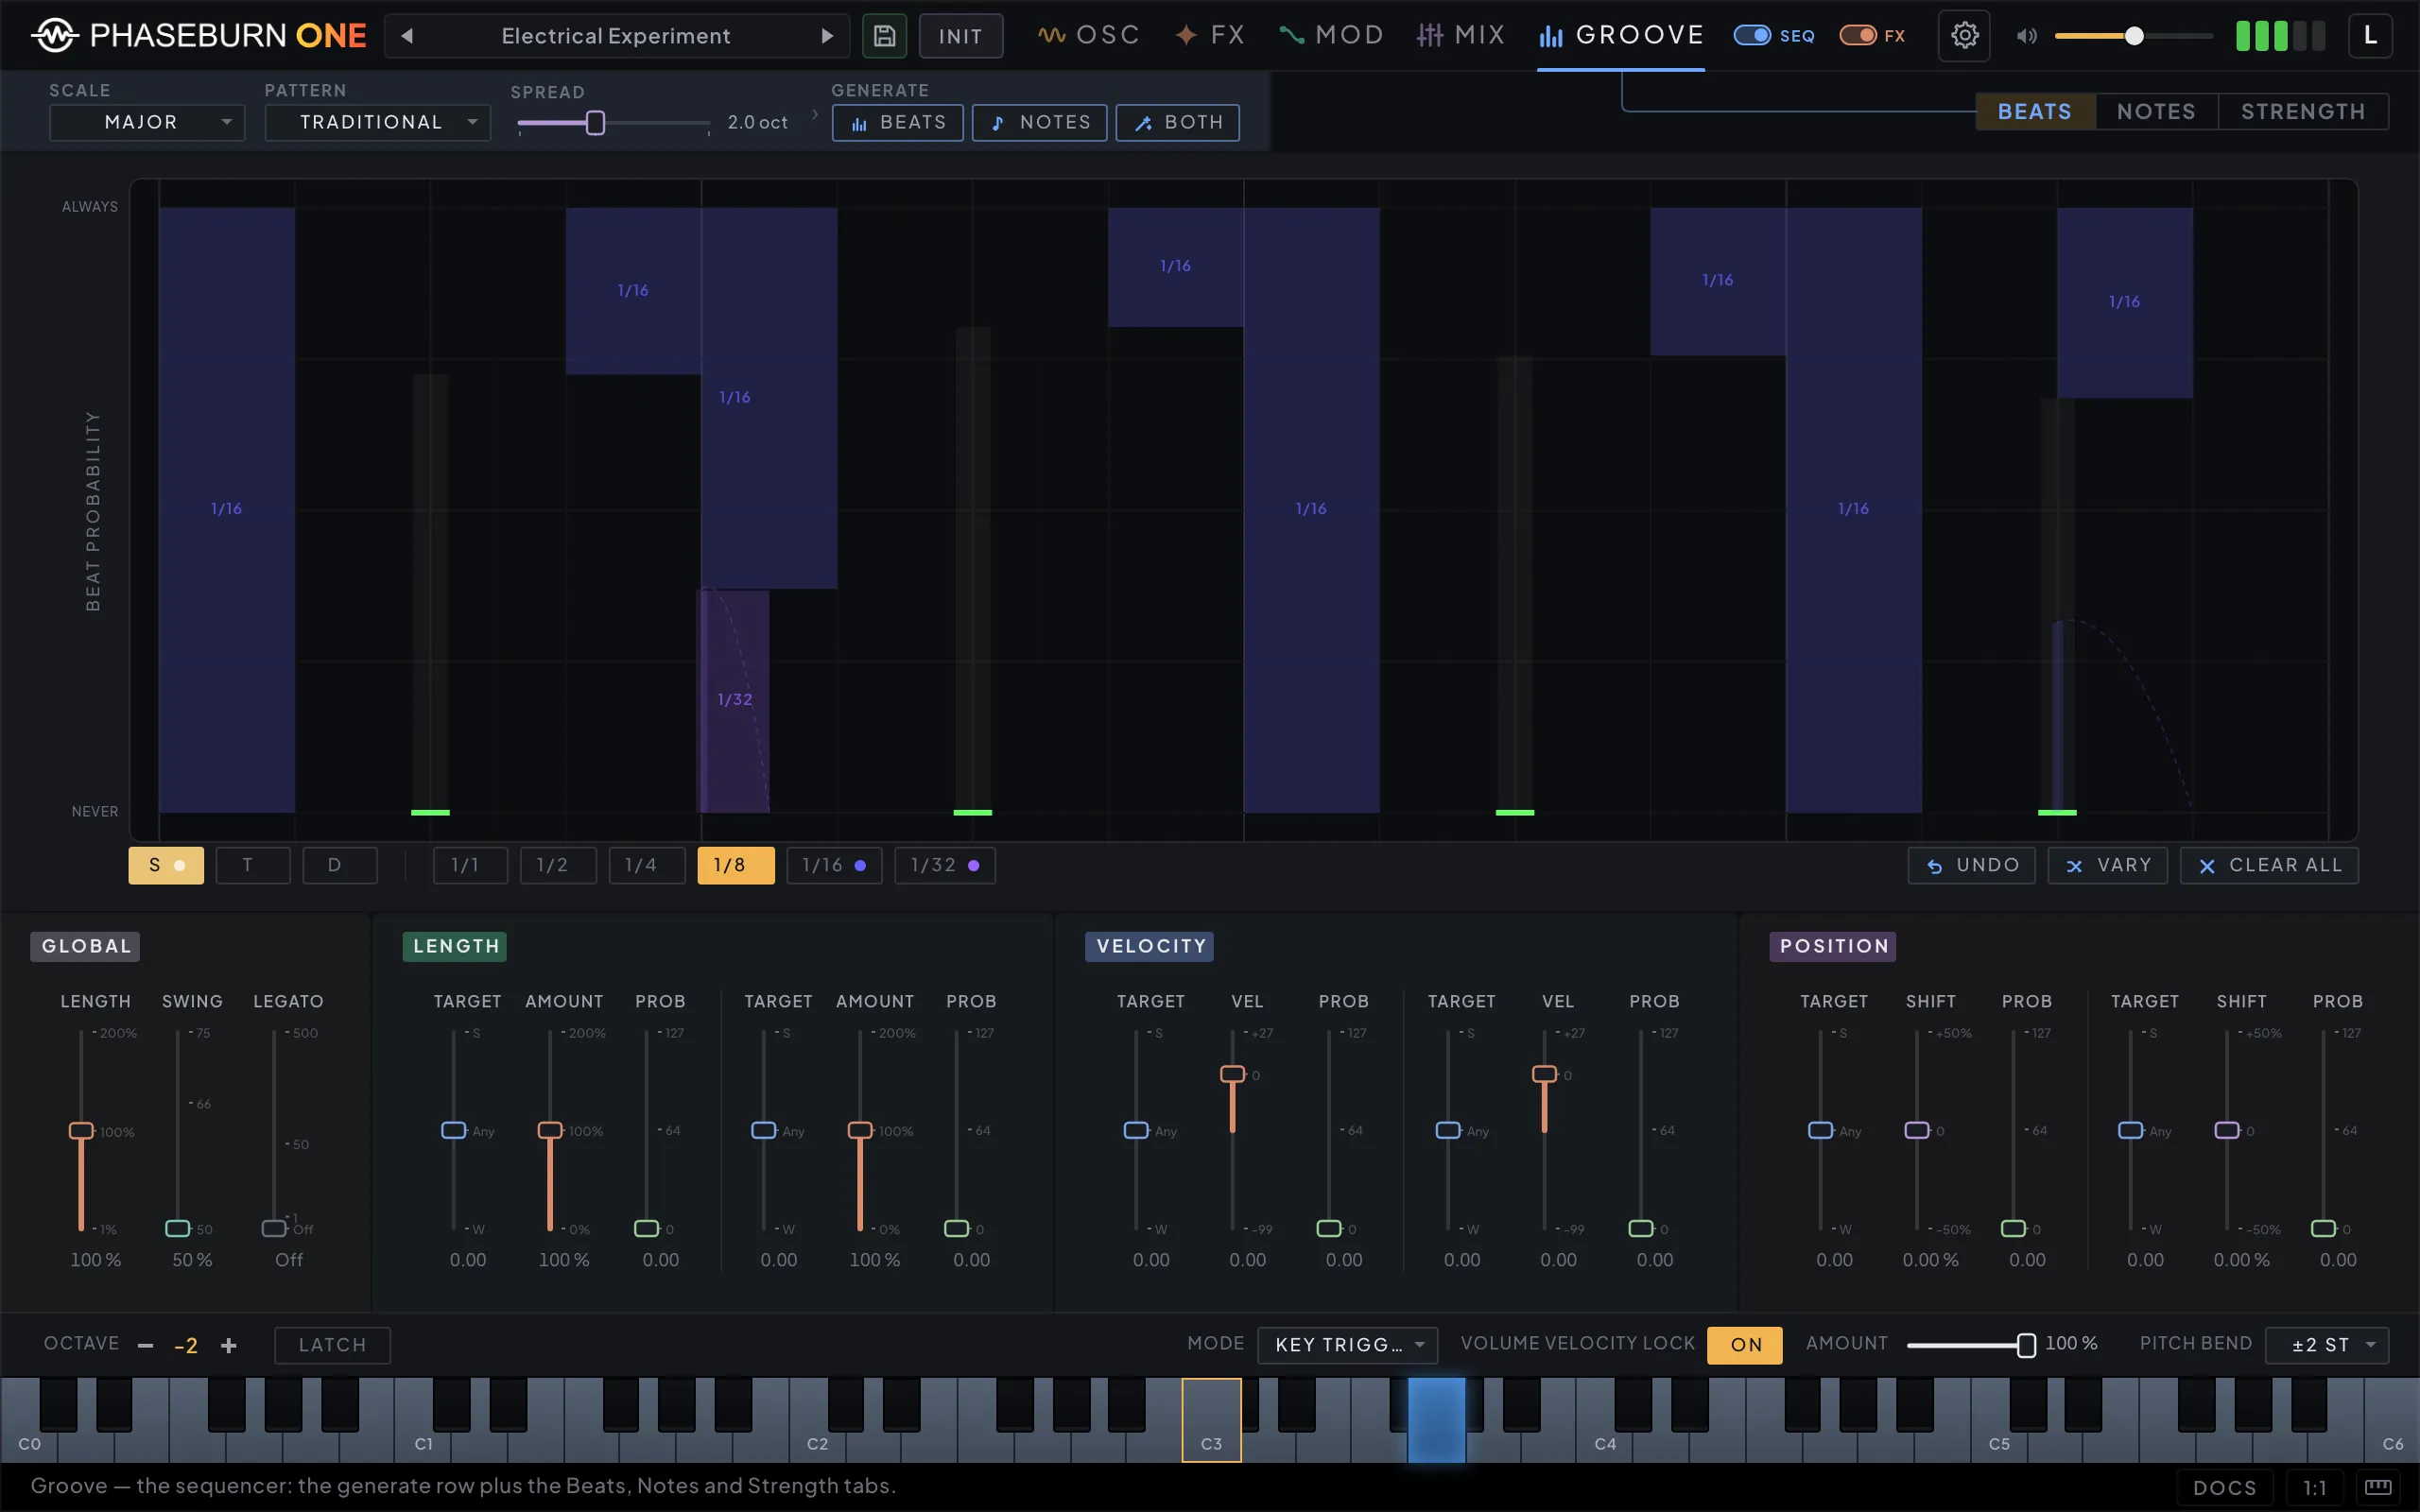Open settings with the gear icon

[1964, 36]
